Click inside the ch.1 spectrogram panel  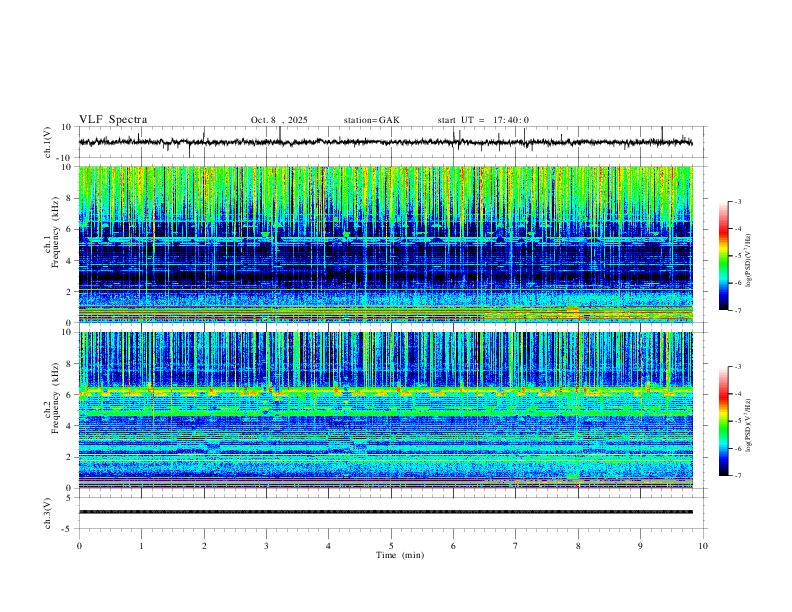(x=385, y=244)
